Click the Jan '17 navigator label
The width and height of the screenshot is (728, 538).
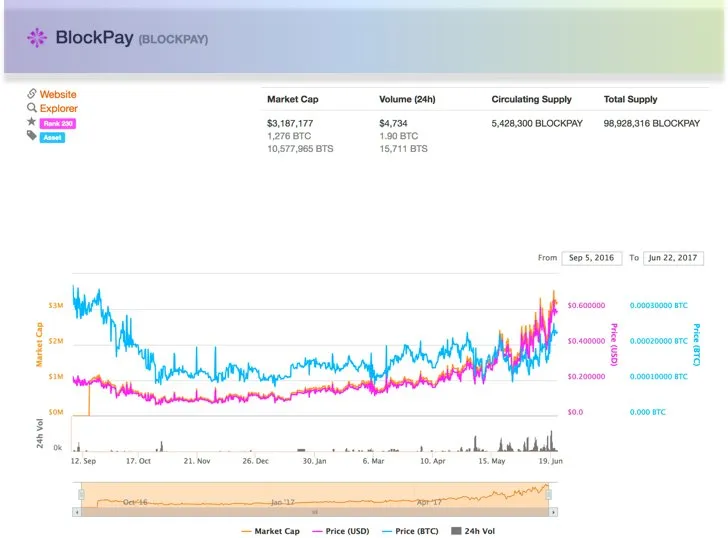(283, 502)
